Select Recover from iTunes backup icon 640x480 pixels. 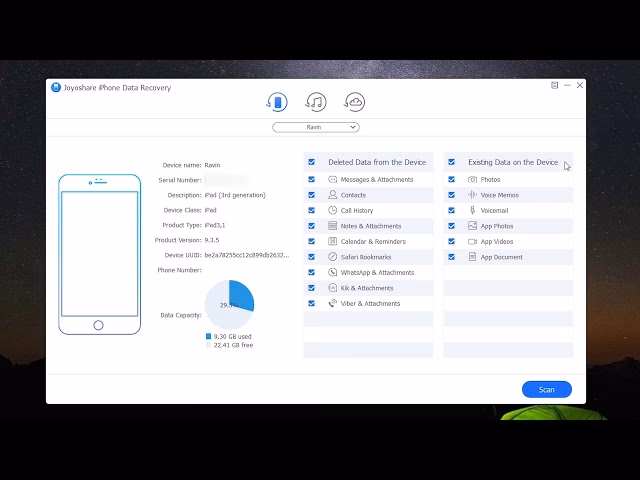tap(316, 102)
